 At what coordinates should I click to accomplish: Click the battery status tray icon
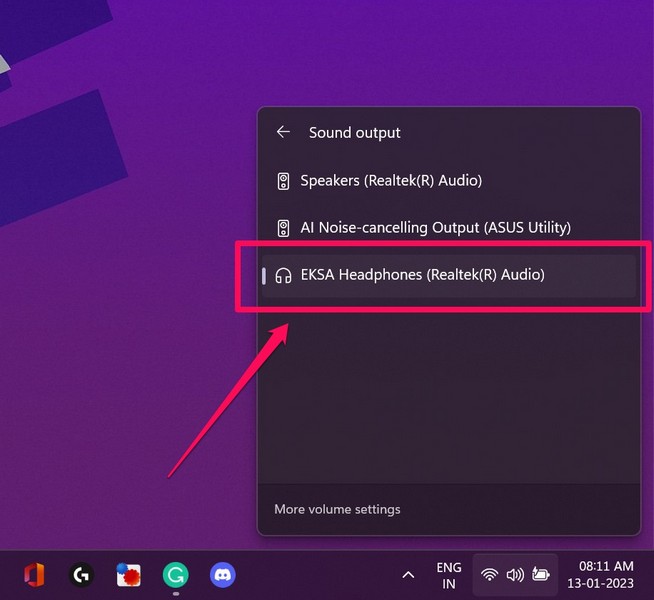tap(541, 575)
